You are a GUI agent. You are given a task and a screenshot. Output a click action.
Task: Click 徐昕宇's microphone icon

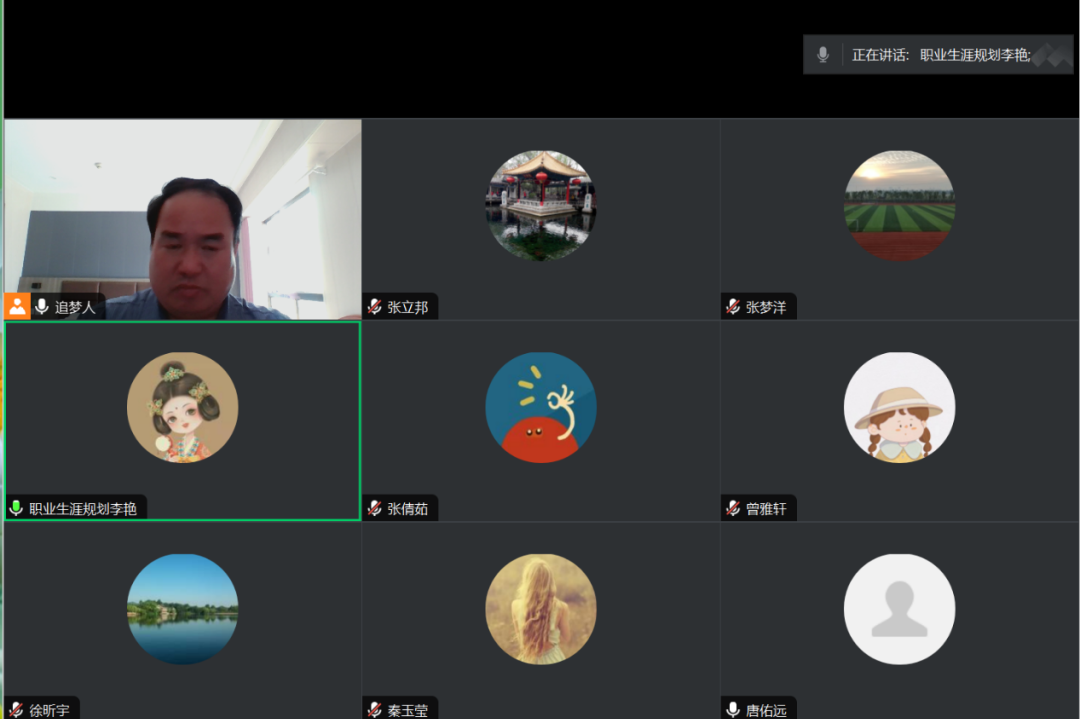click(16, 710)
